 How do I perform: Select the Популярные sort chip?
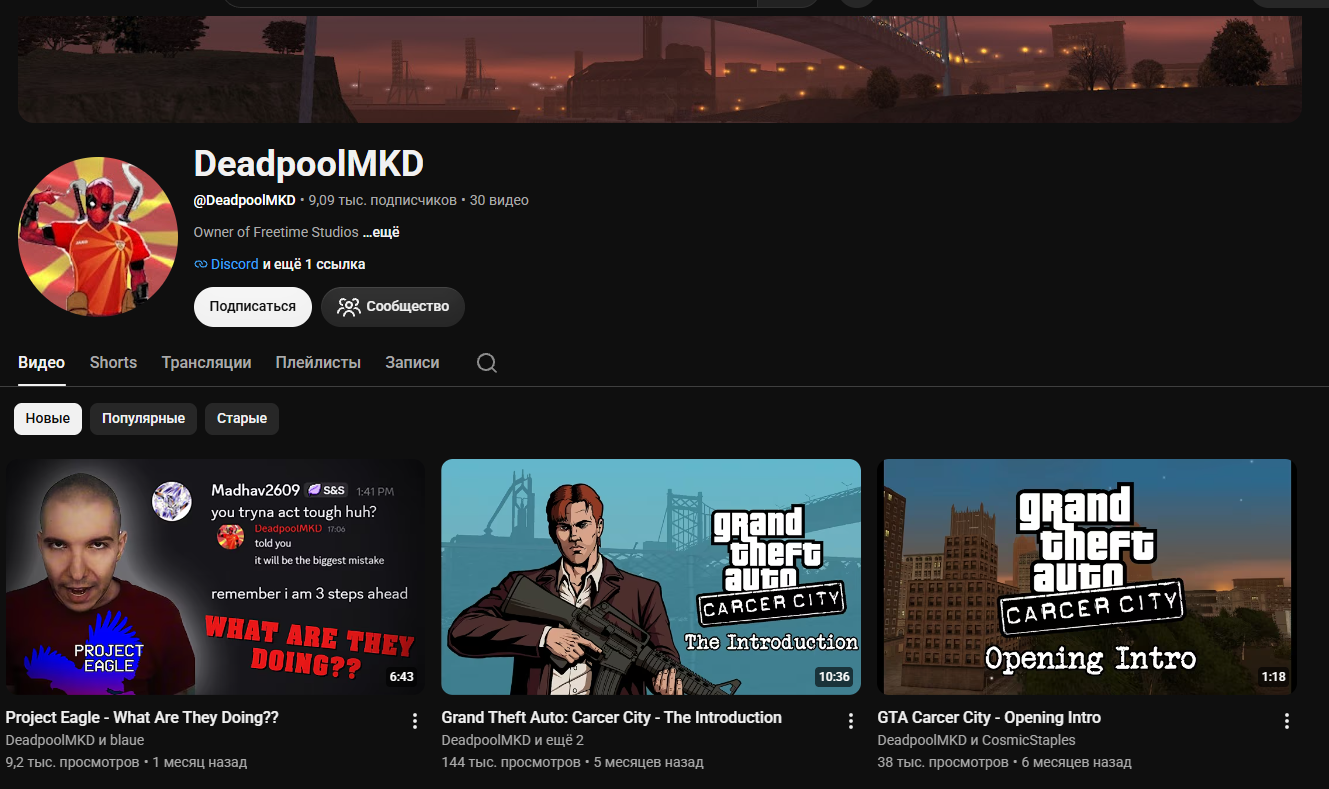143,419
